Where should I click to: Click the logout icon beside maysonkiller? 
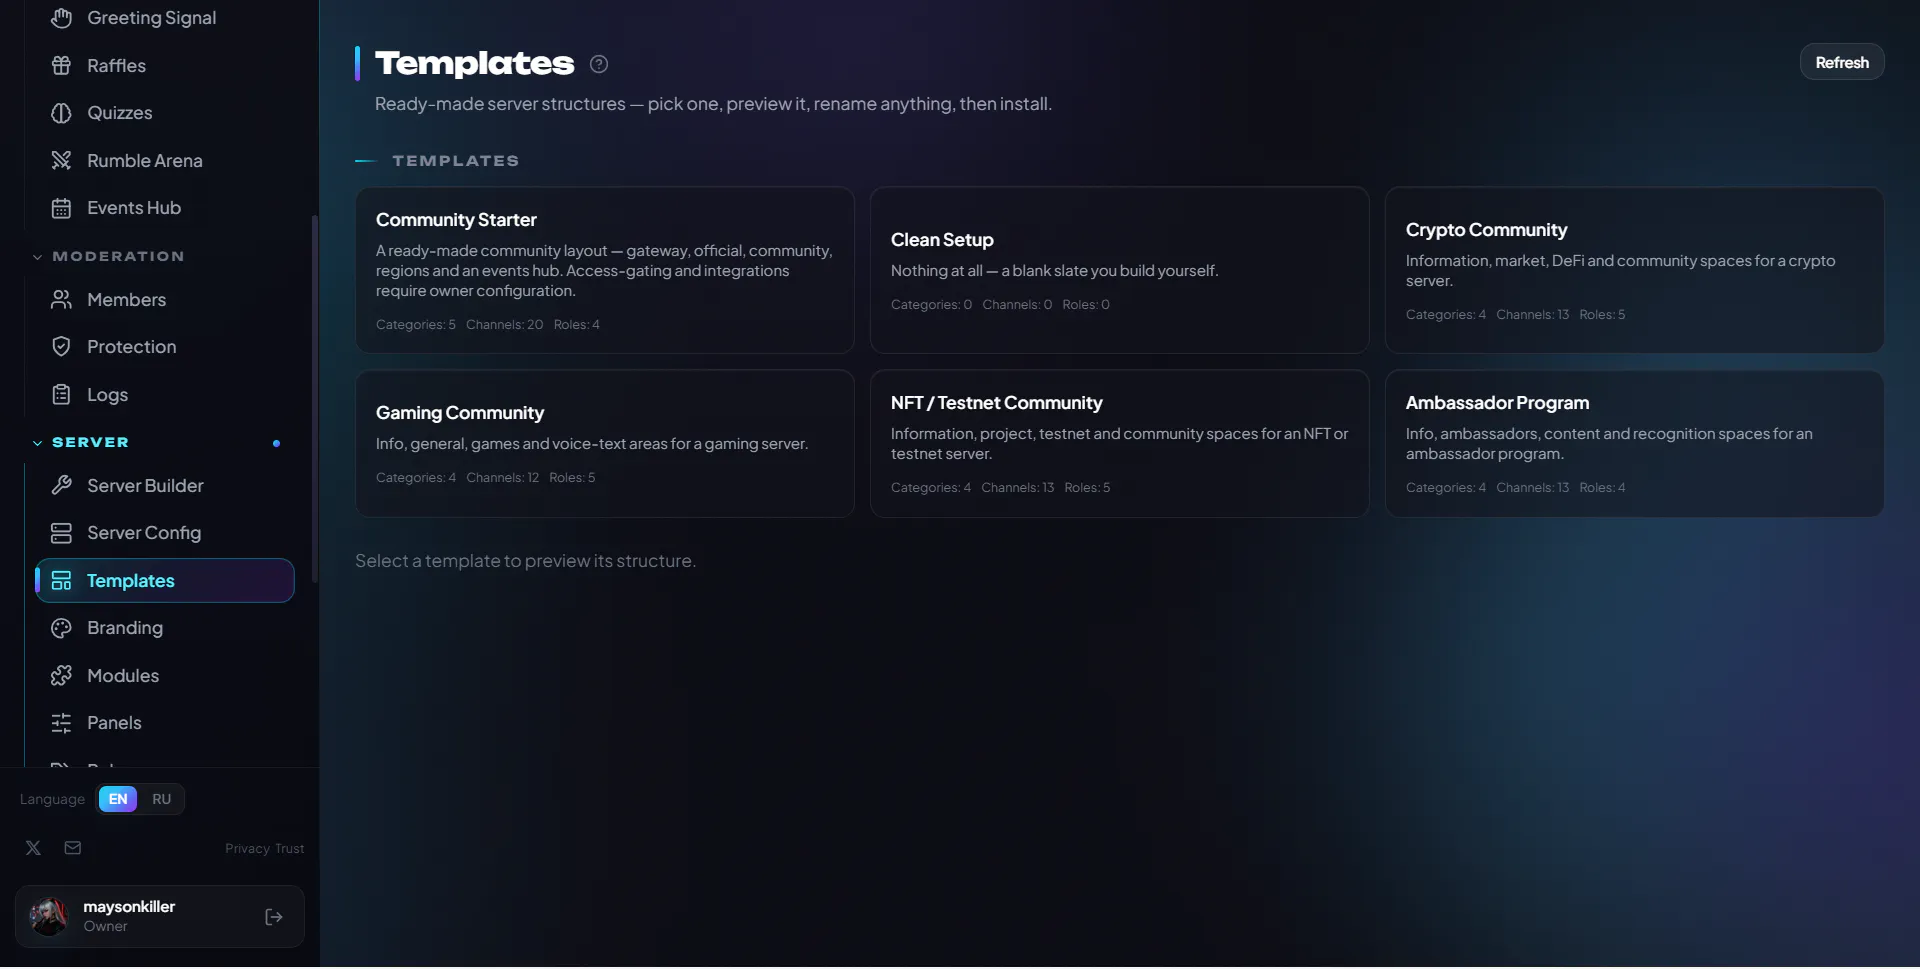point(274,917)
